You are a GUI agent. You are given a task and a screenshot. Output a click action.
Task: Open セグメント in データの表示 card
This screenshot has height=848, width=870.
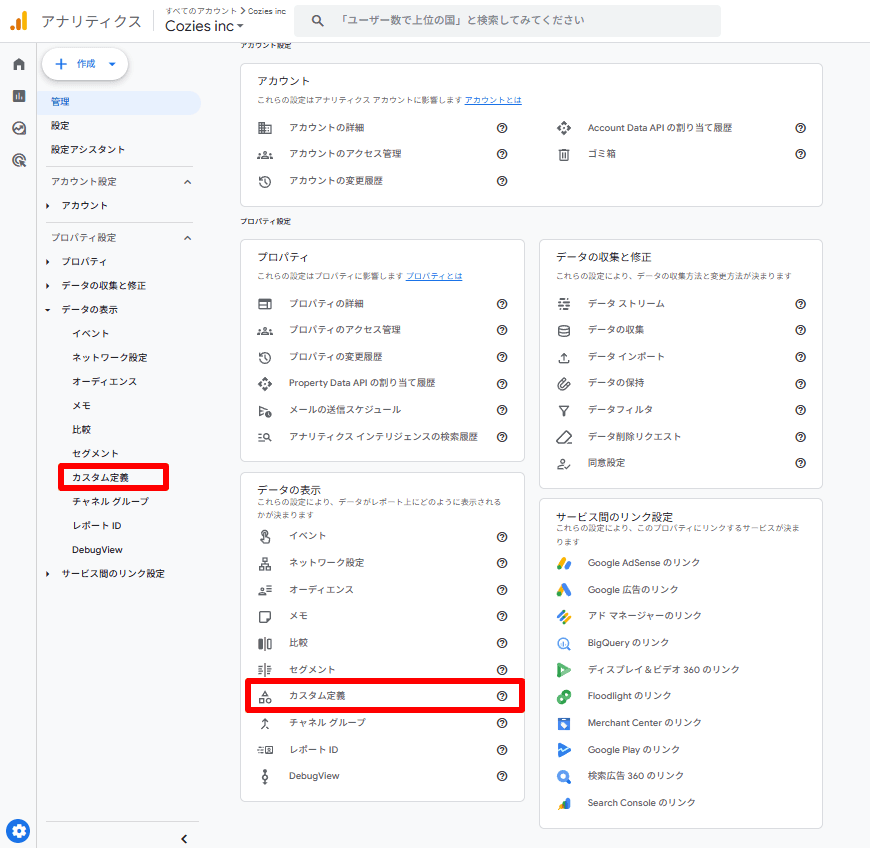[312, 670]
